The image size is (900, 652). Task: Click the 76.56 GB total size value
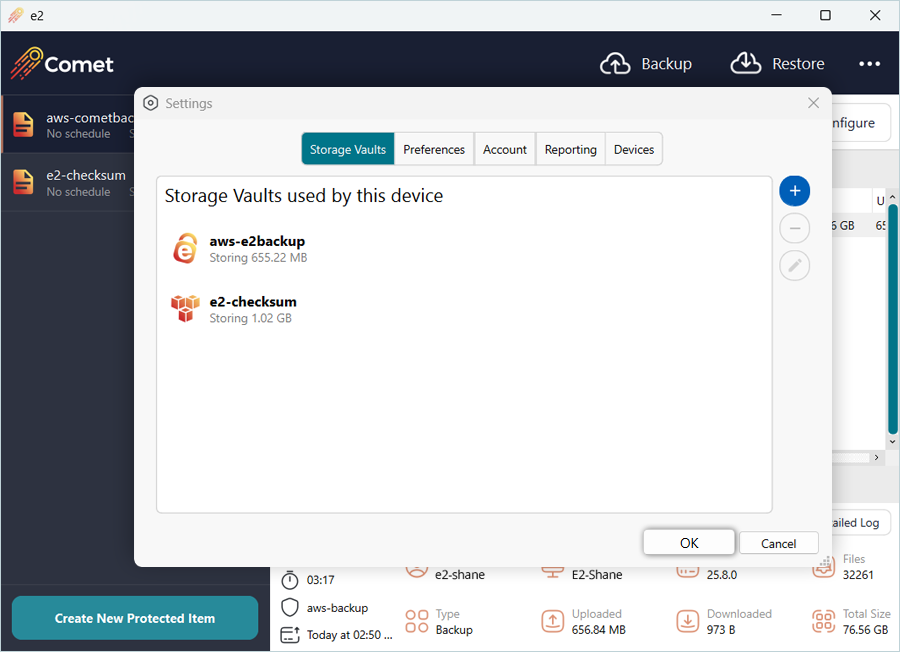tap(865, 630)
